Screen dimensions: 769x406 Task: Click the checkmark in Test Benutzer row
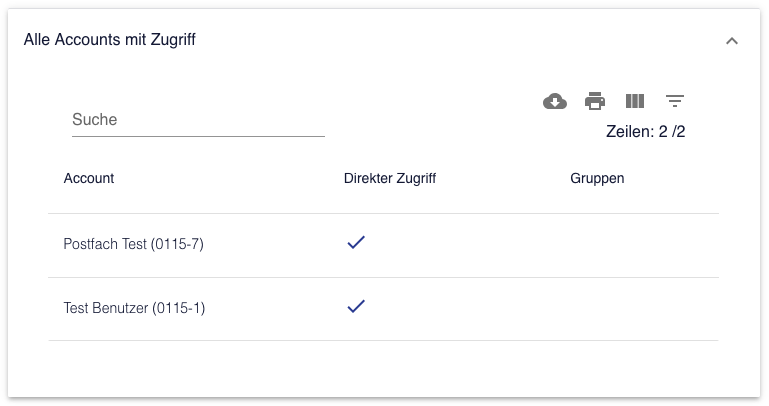click(356, 306)
